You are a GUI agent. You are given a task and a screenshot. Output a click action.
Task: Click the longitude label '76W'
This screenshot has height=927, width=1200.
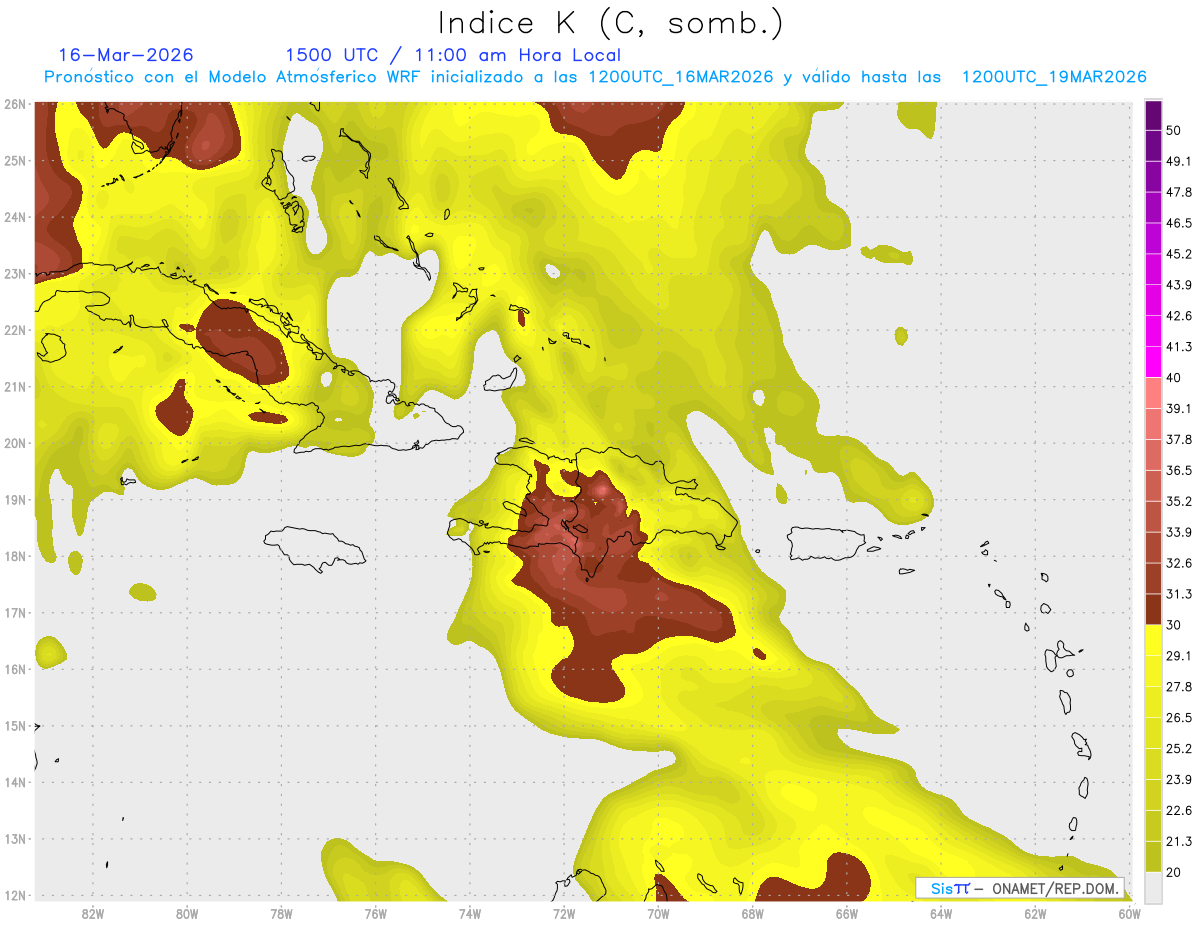375,913
